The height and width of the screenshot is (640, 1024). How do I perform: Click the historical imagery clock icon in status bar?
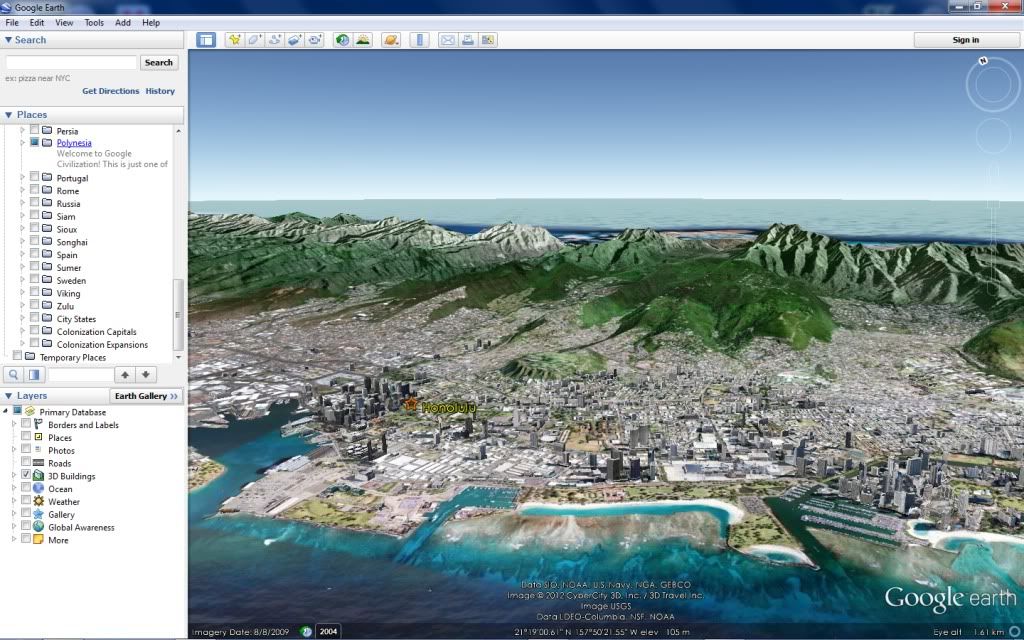[x=306, y=632]
